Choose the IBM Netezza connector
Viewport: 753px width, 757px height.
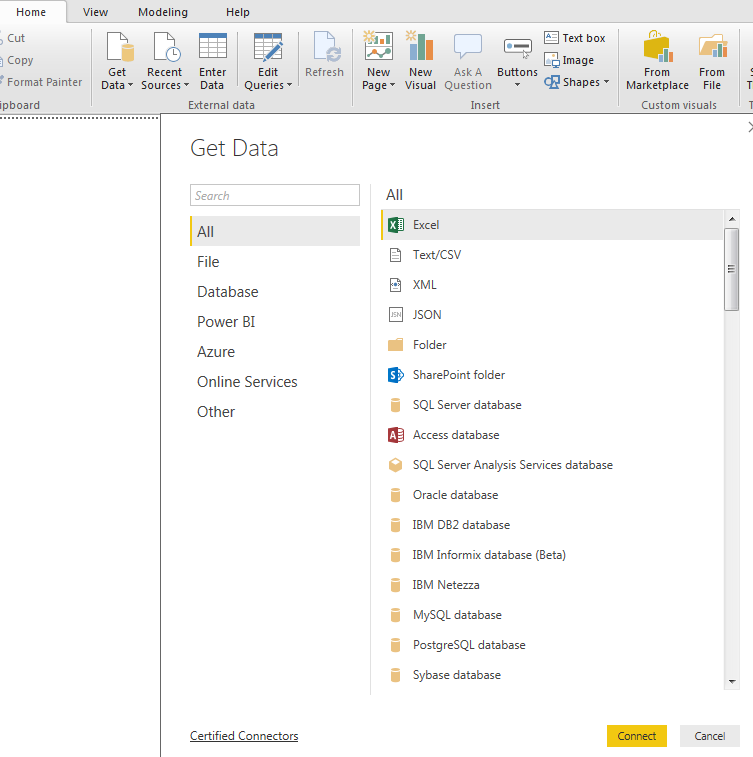552,585
